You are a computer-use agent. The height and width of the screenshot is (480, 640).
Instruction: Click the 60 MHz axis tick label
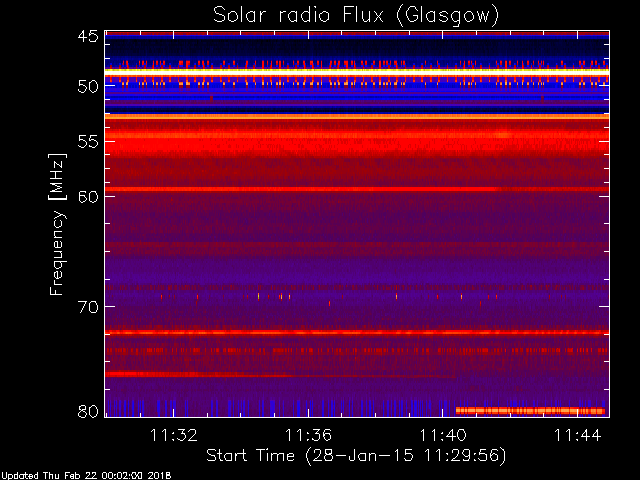(x=88, y=196)
